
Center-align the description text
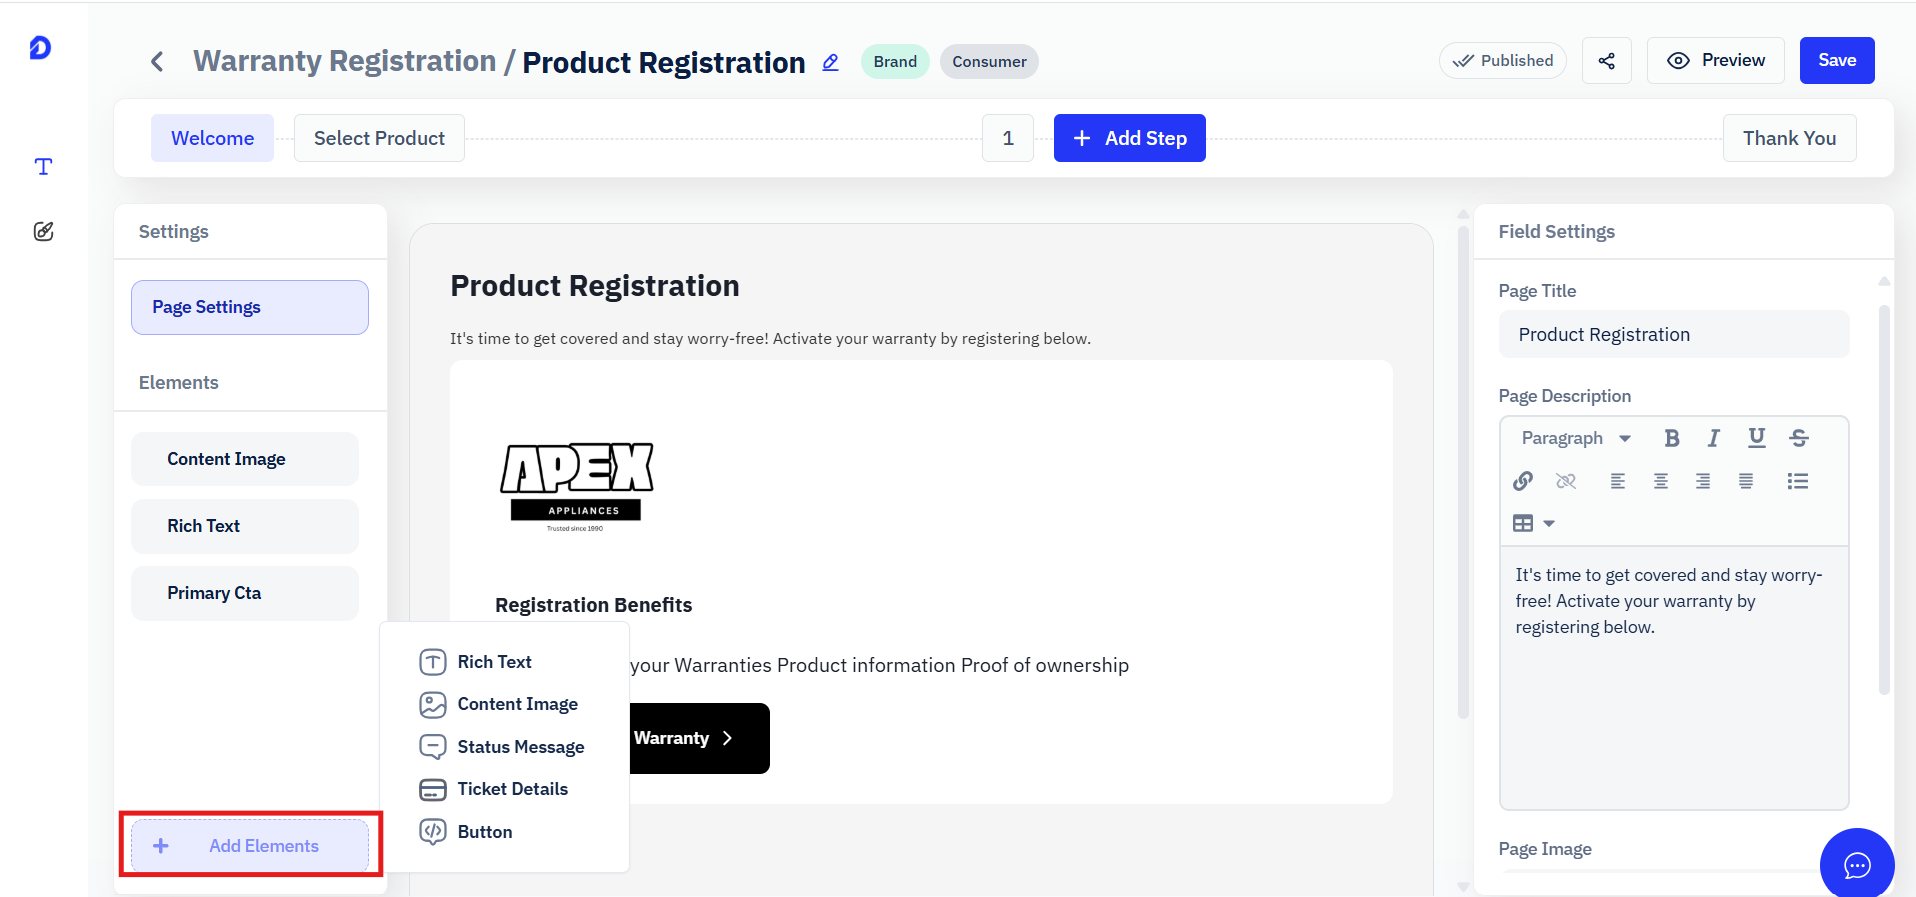coord(1660,481)
